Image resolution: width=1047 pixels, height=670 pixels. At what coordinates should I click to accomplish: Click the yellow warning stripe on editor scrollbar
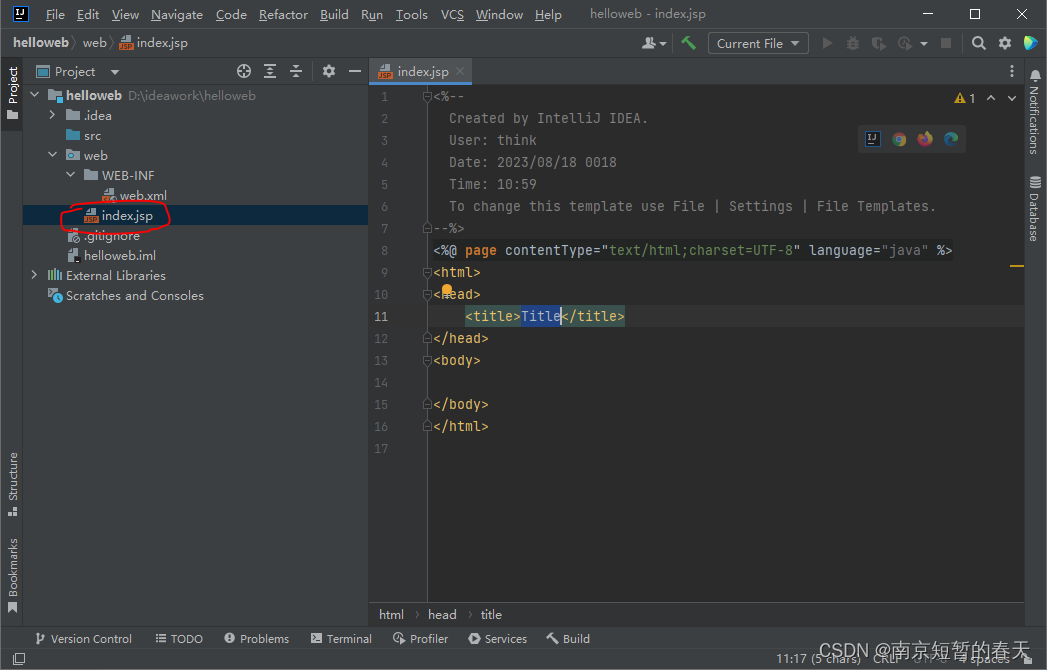(1016, 266)
